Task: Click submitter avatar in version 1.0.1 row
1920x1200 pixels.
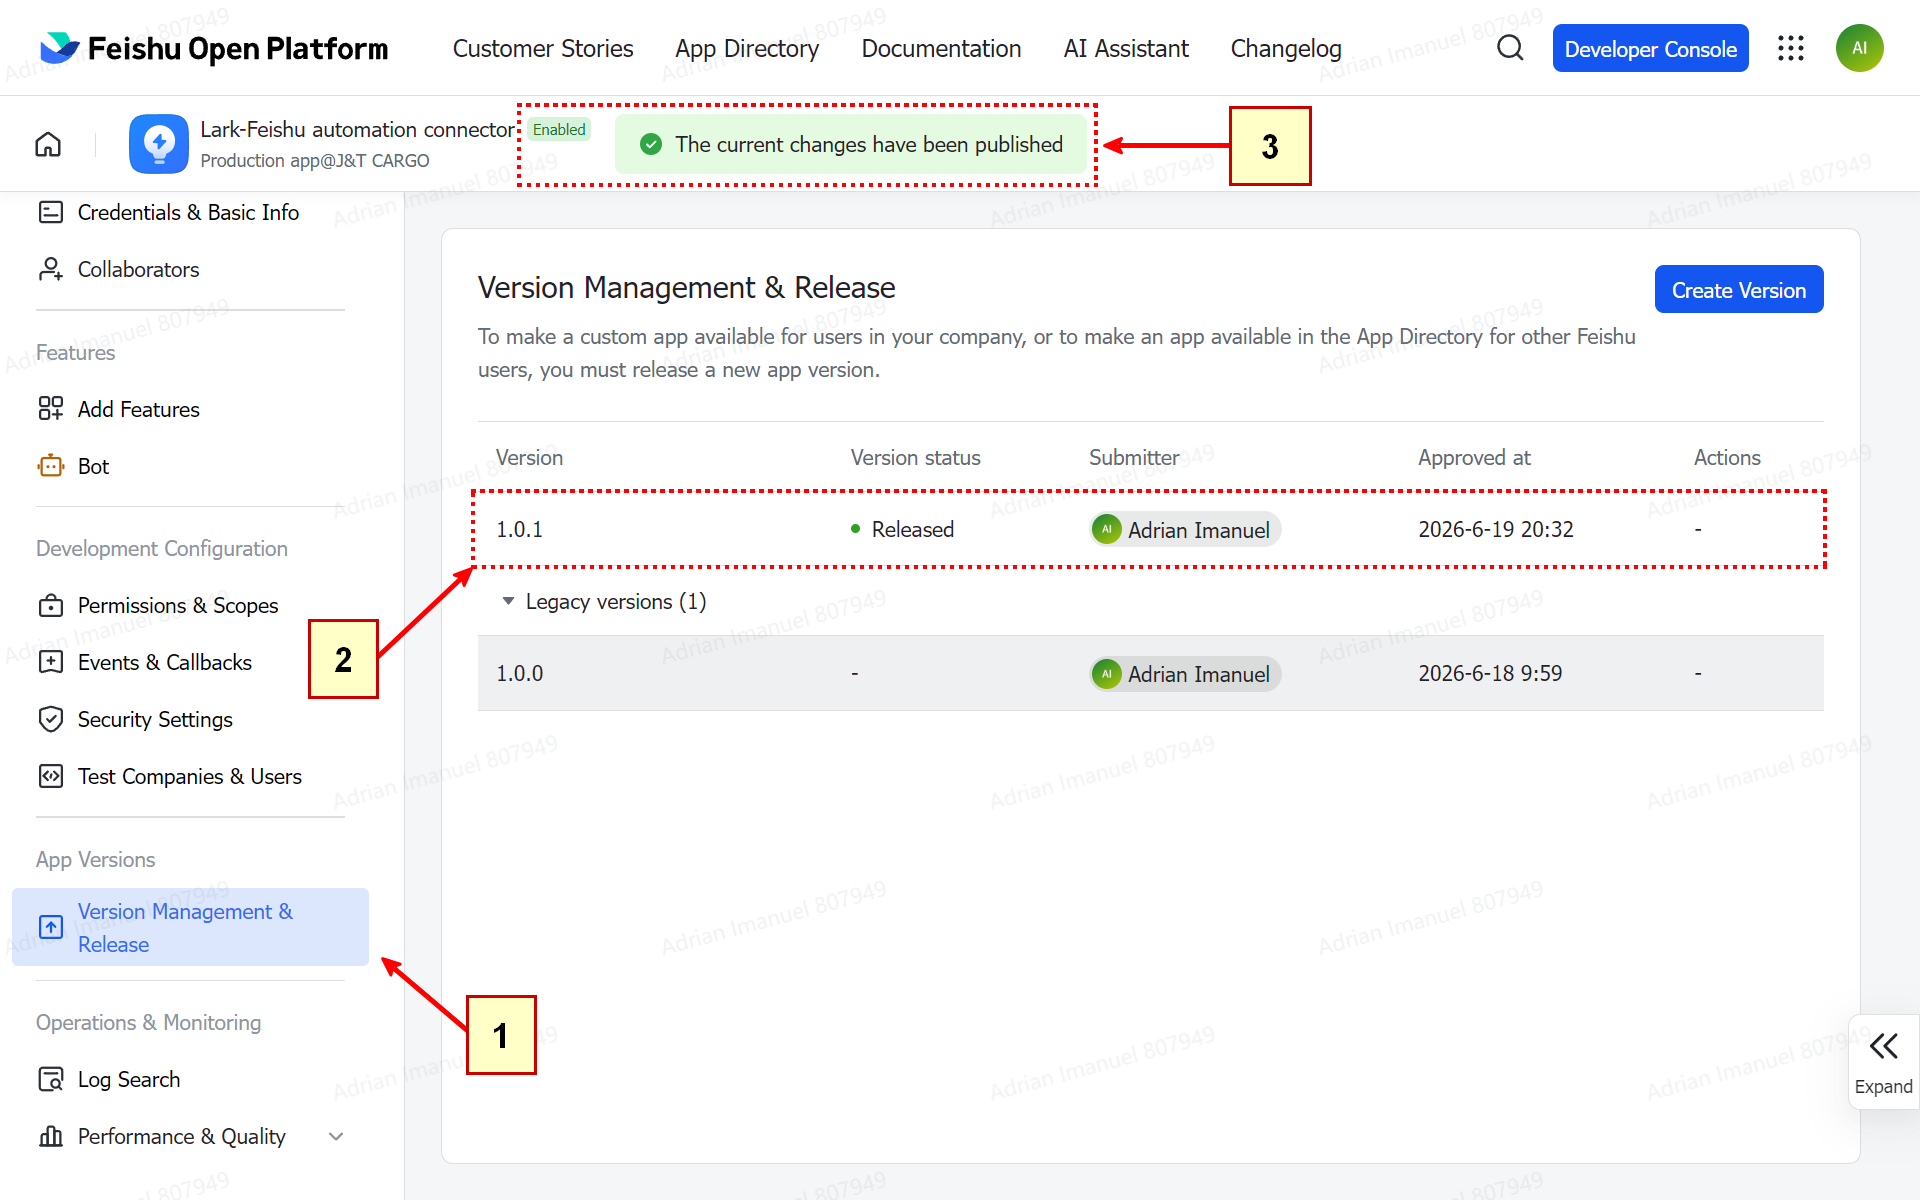Action: pyautogui.click(x=1106, y=529)
